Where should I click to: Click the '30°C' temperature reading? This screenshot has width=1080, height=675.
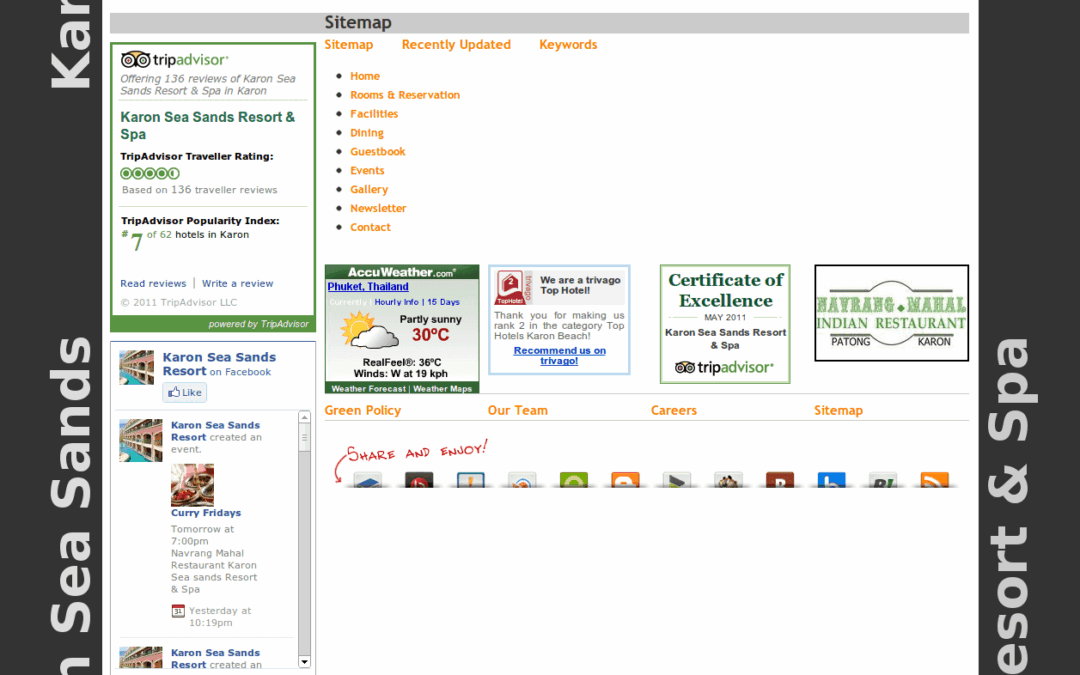pos(430,335)
